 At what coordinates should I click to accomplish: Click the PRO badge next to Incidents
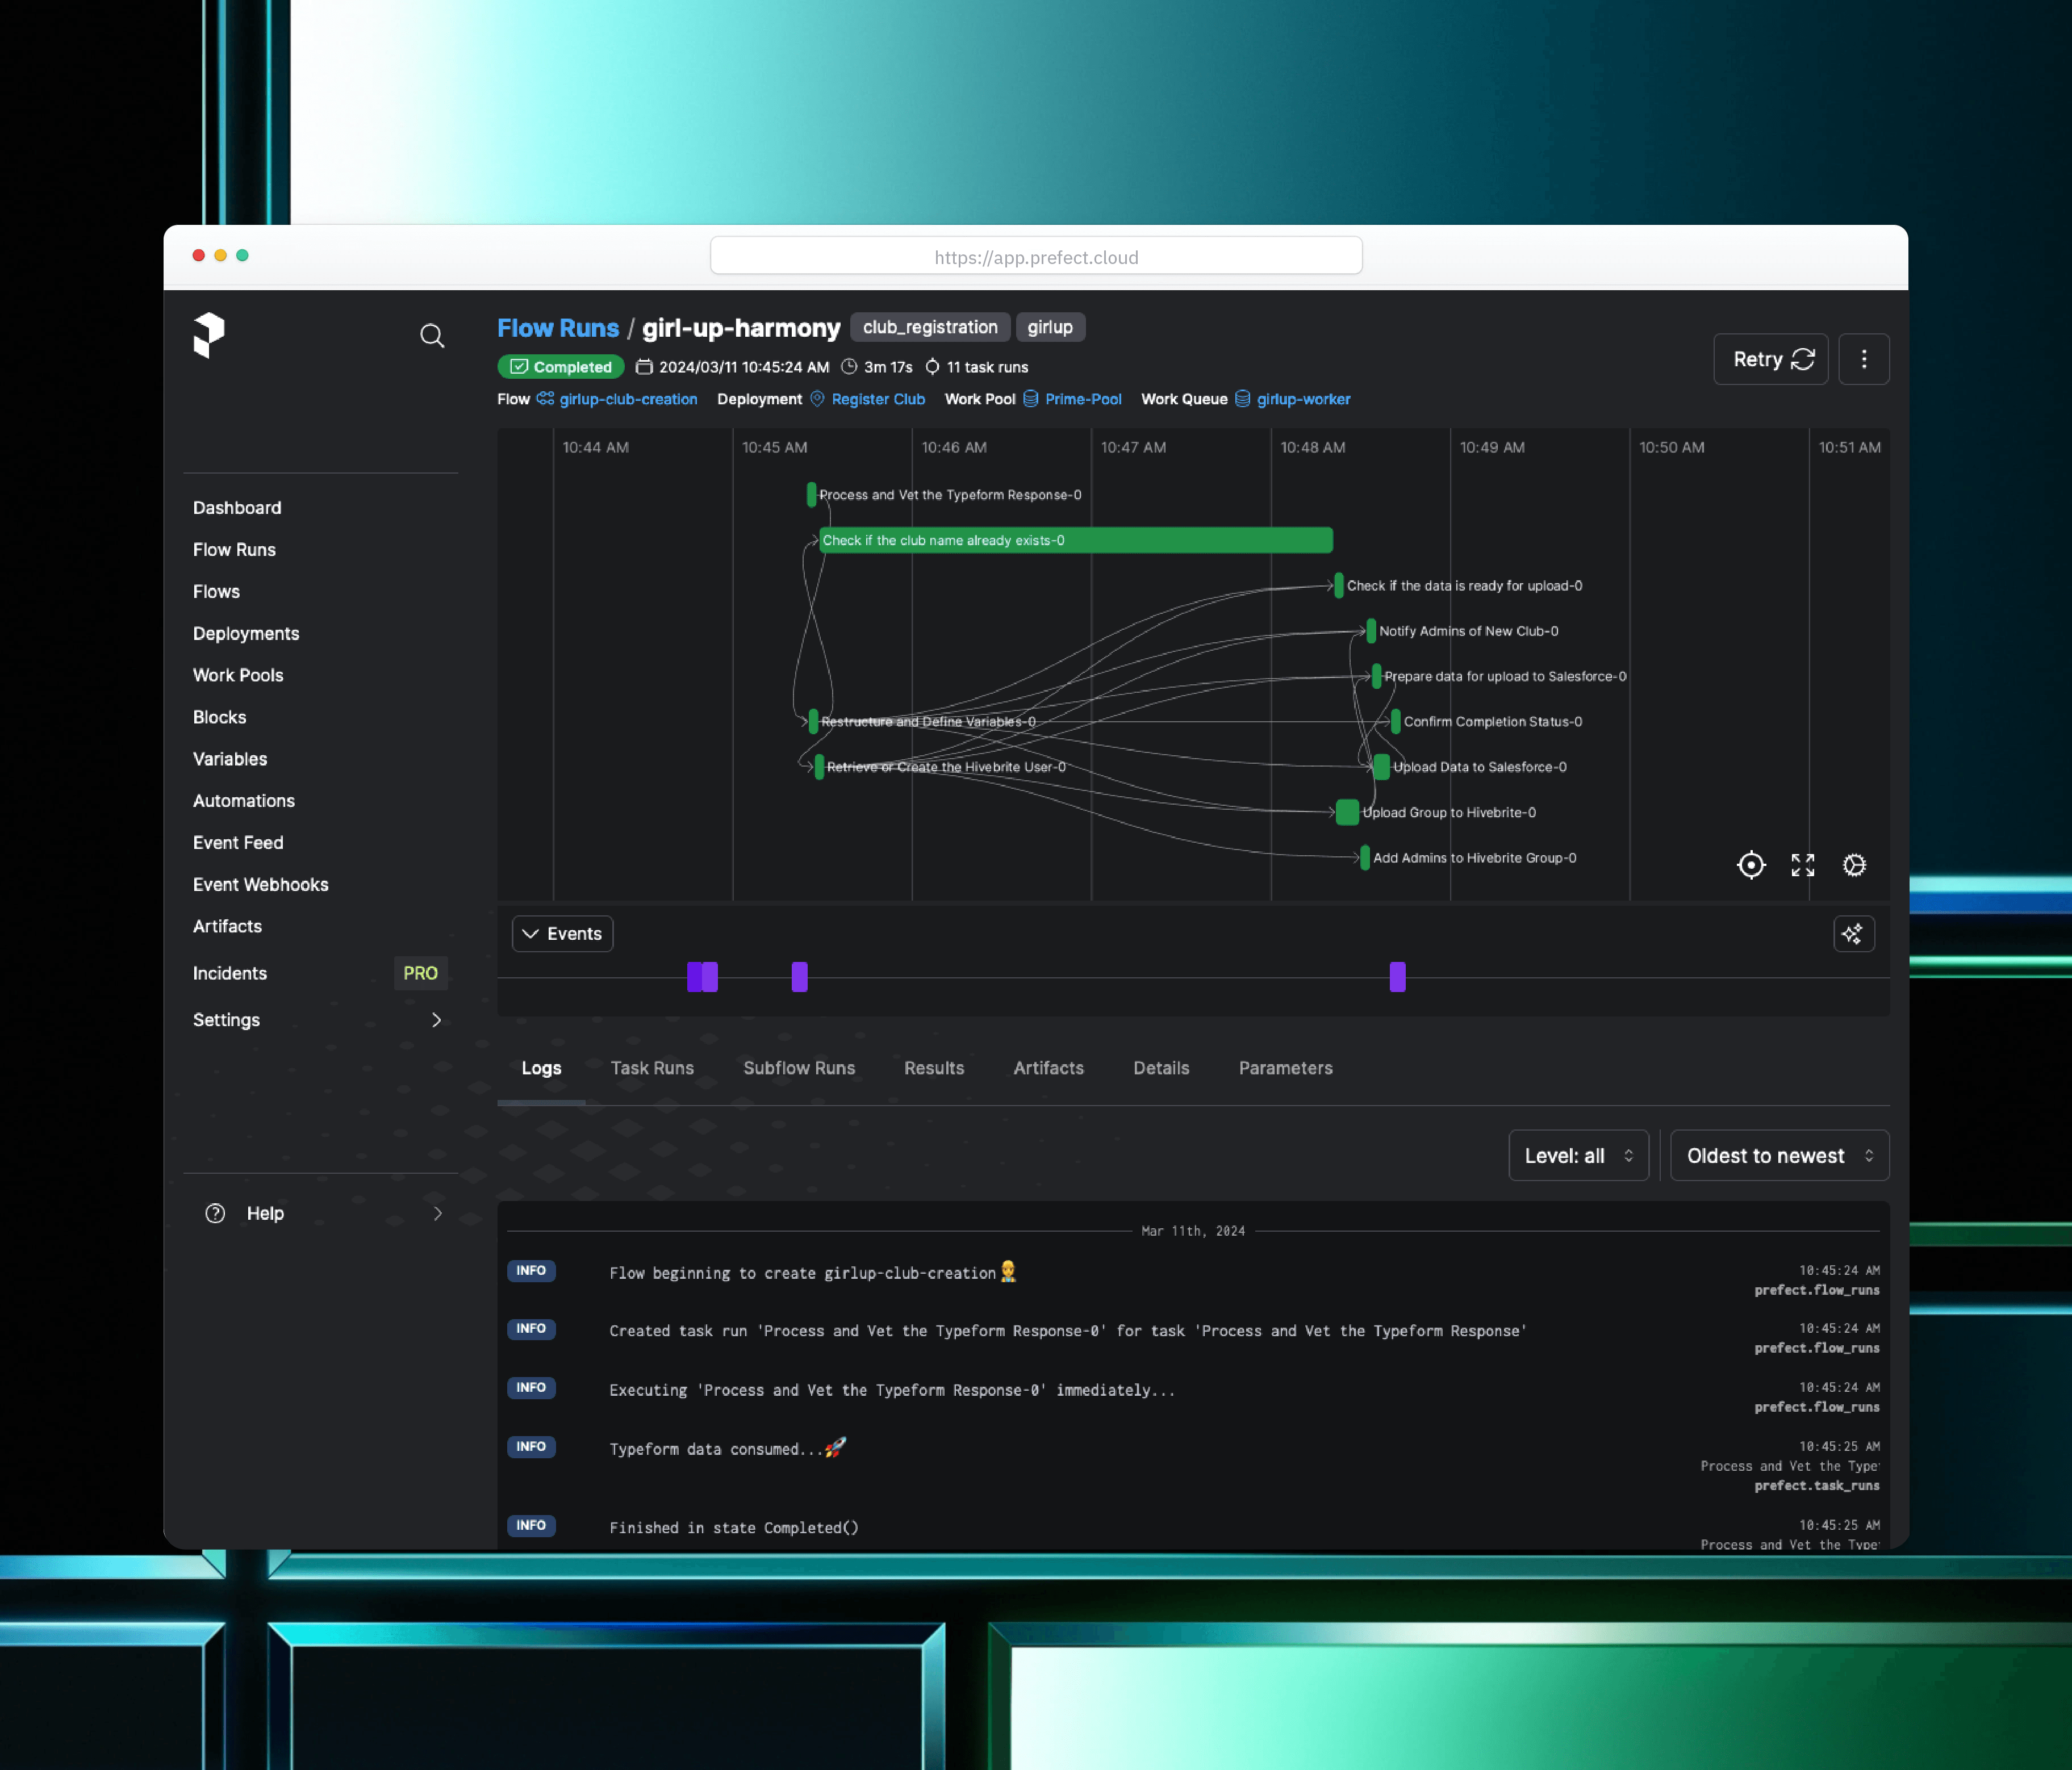tap(420, 973)
